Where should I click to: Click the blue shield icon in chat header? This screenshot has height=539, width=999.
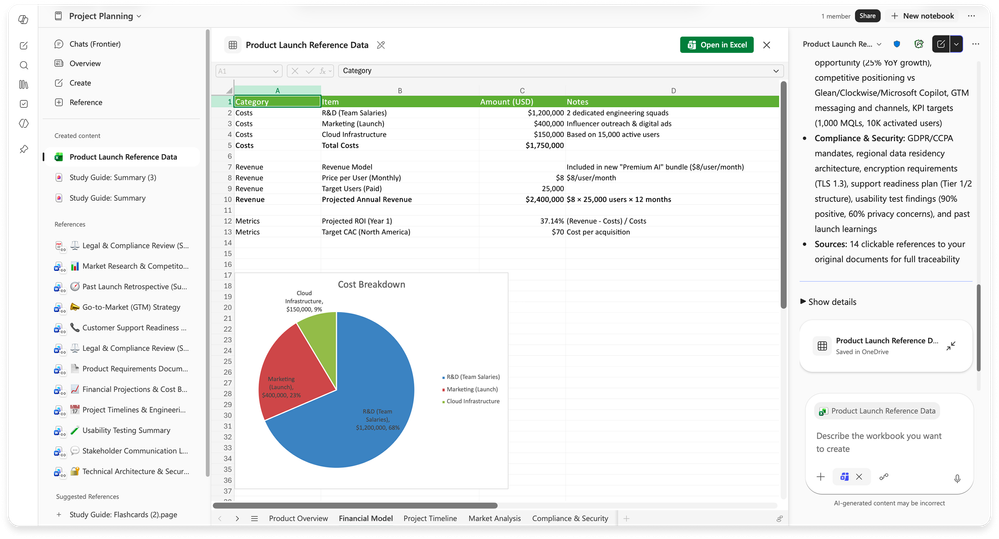[897, 44]
